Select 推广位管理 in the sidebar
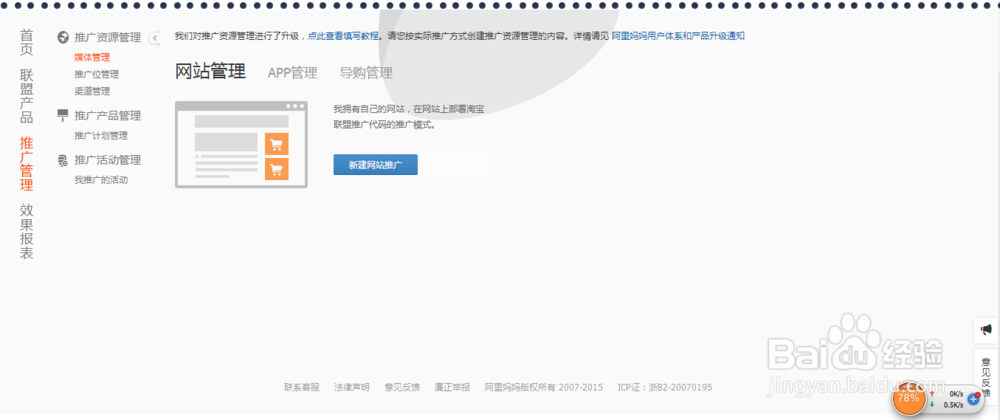Viewport: 1000px width, 420px height. [x=96, y=75]
